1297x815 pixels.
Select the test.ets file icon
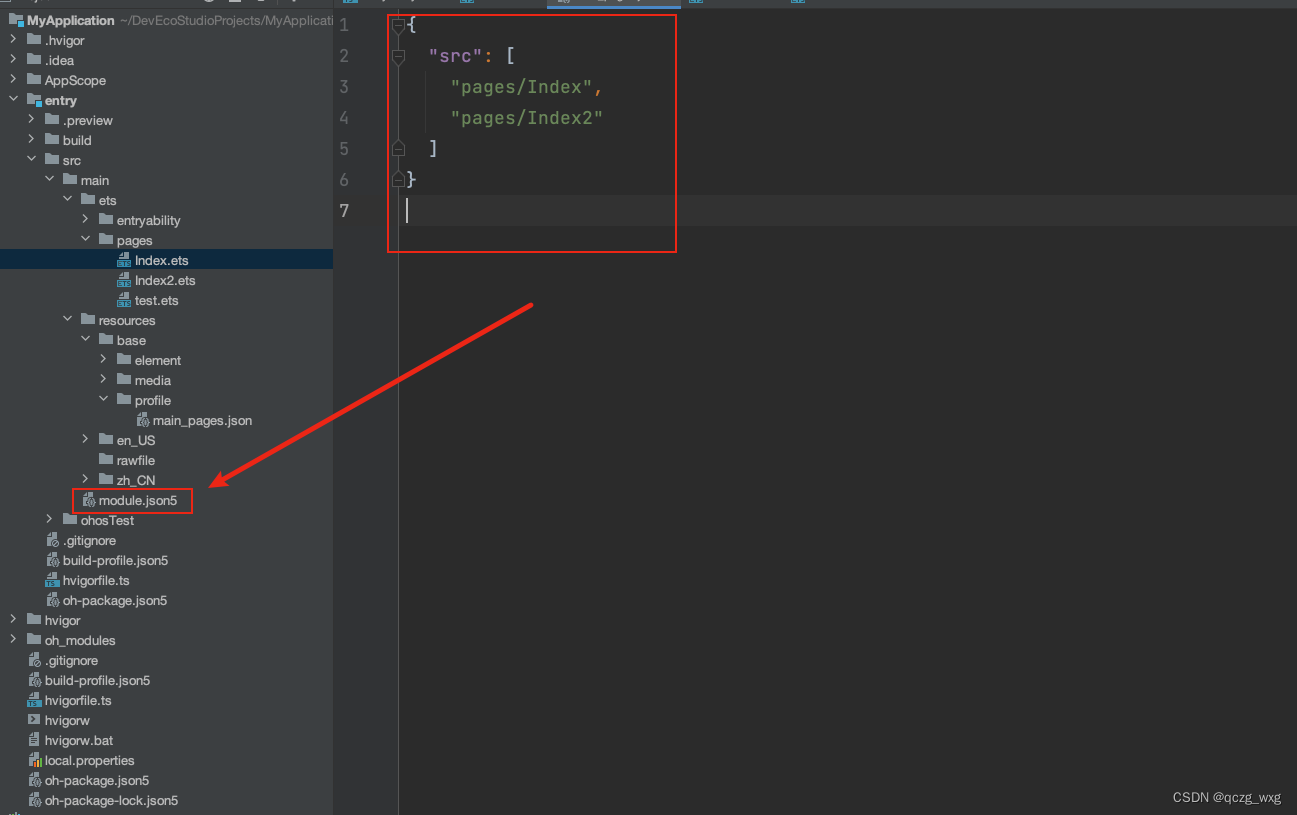124,300
